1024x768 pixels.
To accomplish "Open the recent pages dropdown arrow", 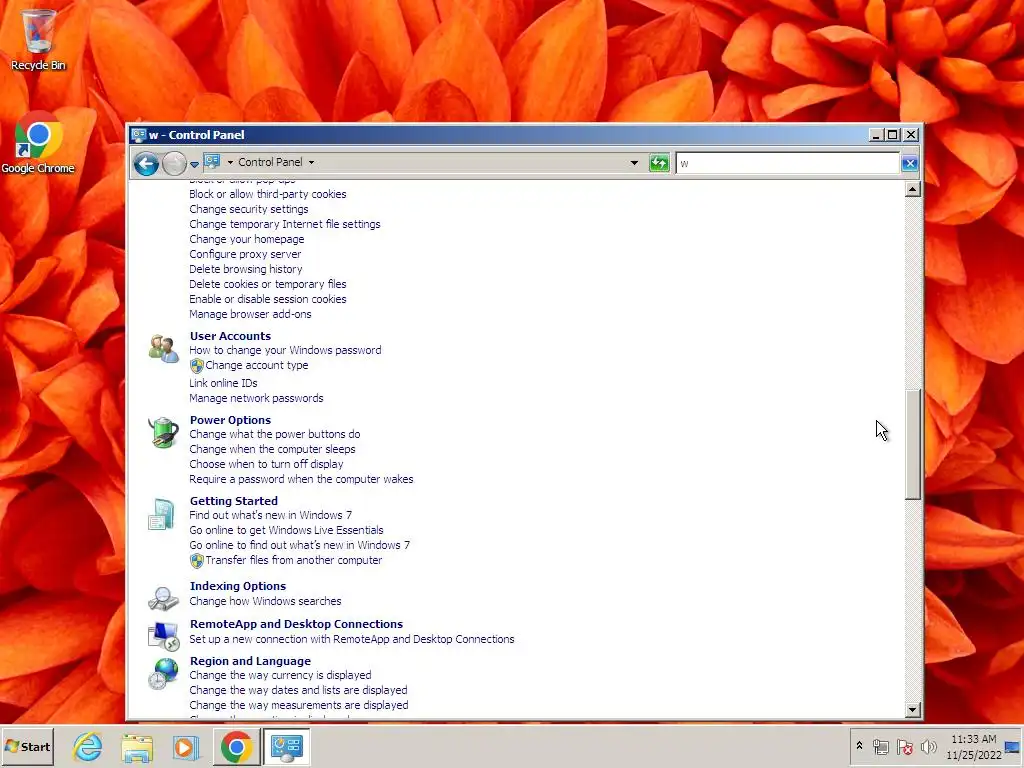I will 194,164.
